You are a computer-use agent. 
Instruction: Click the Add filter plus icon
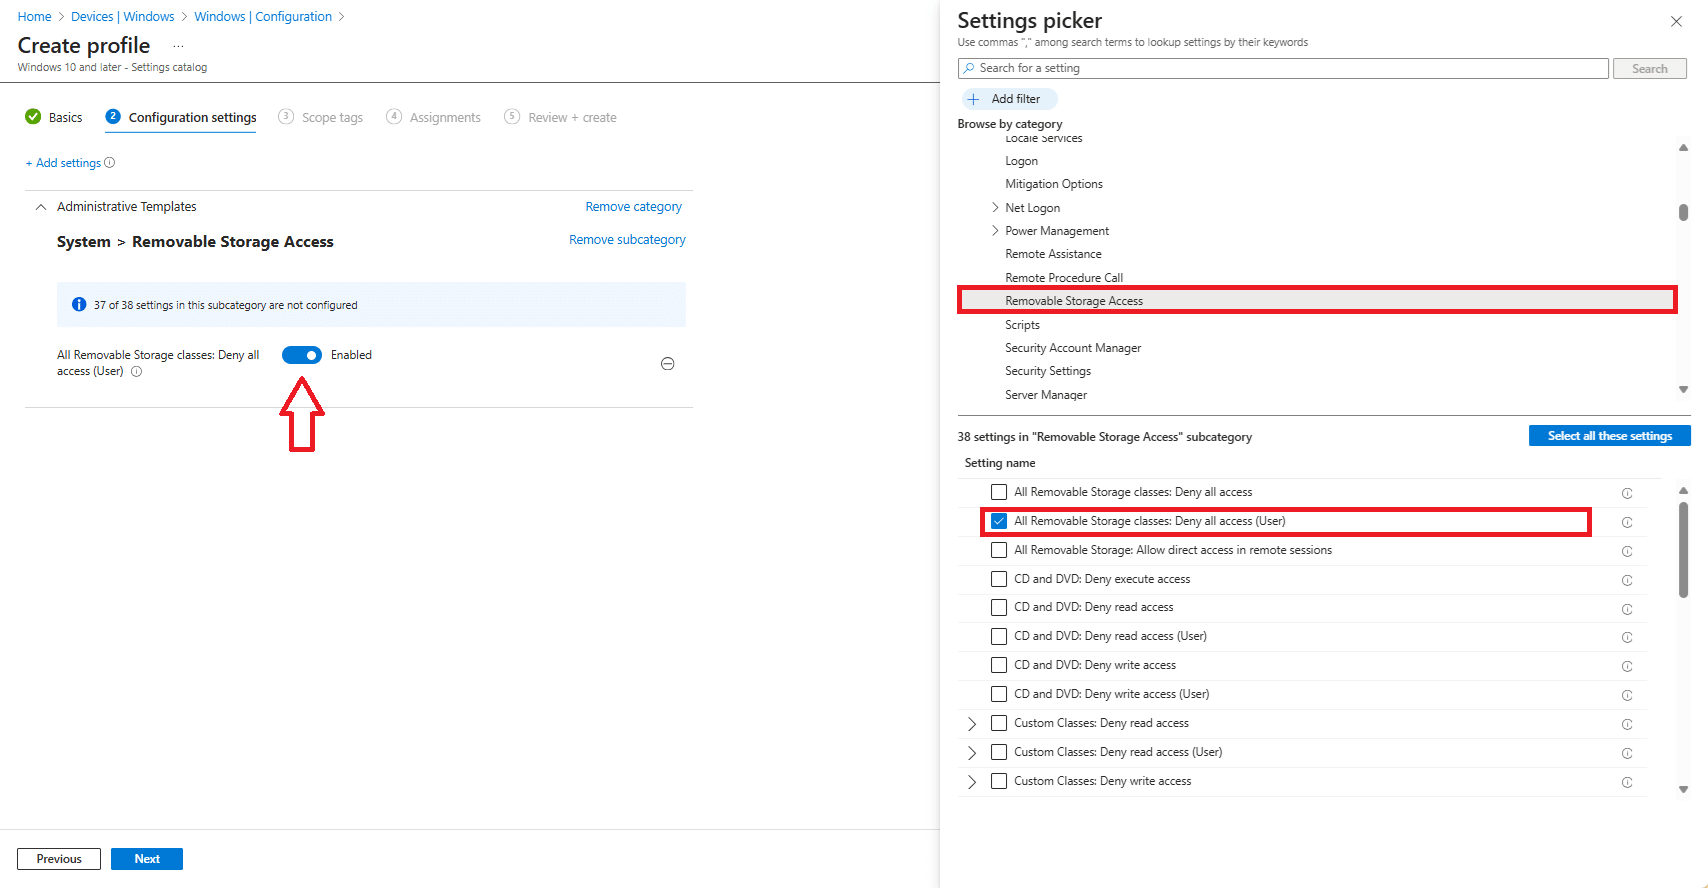[x=973, y=99]
